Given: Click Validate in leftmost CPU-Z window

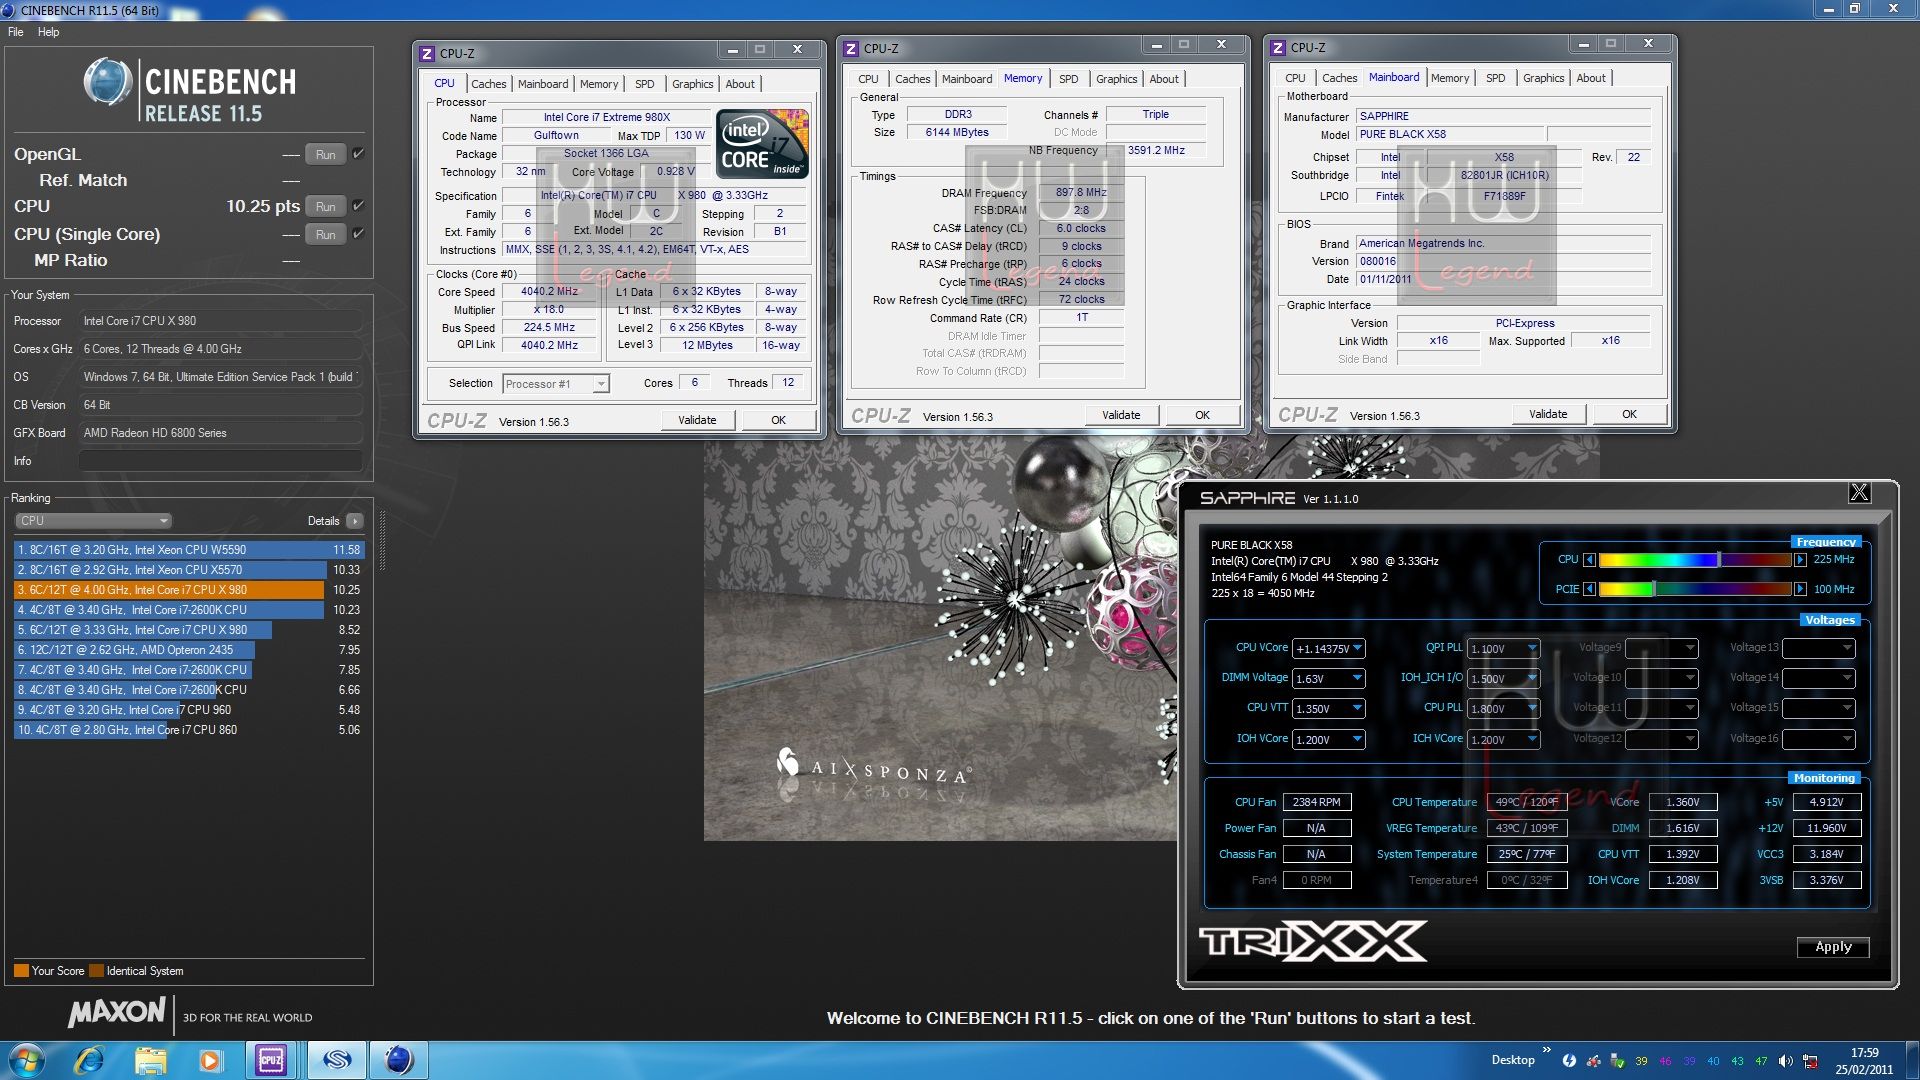Looking at the screenshot, I should [697, 420].
